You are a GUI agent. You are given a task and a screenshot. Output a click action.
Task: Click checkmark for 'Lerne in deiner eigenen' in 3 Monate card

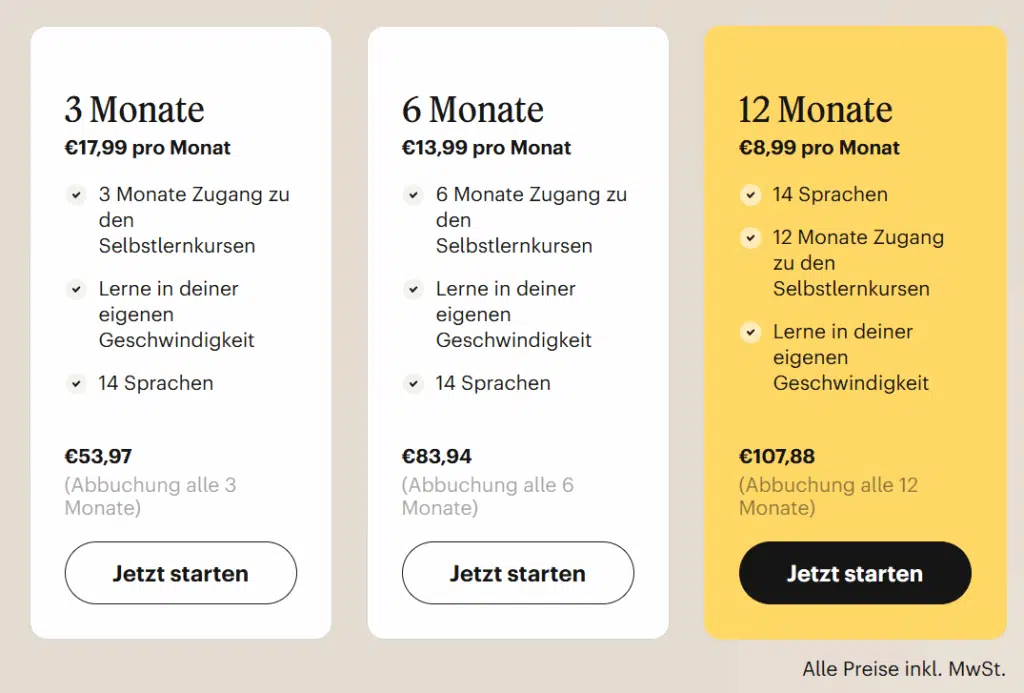76,289
